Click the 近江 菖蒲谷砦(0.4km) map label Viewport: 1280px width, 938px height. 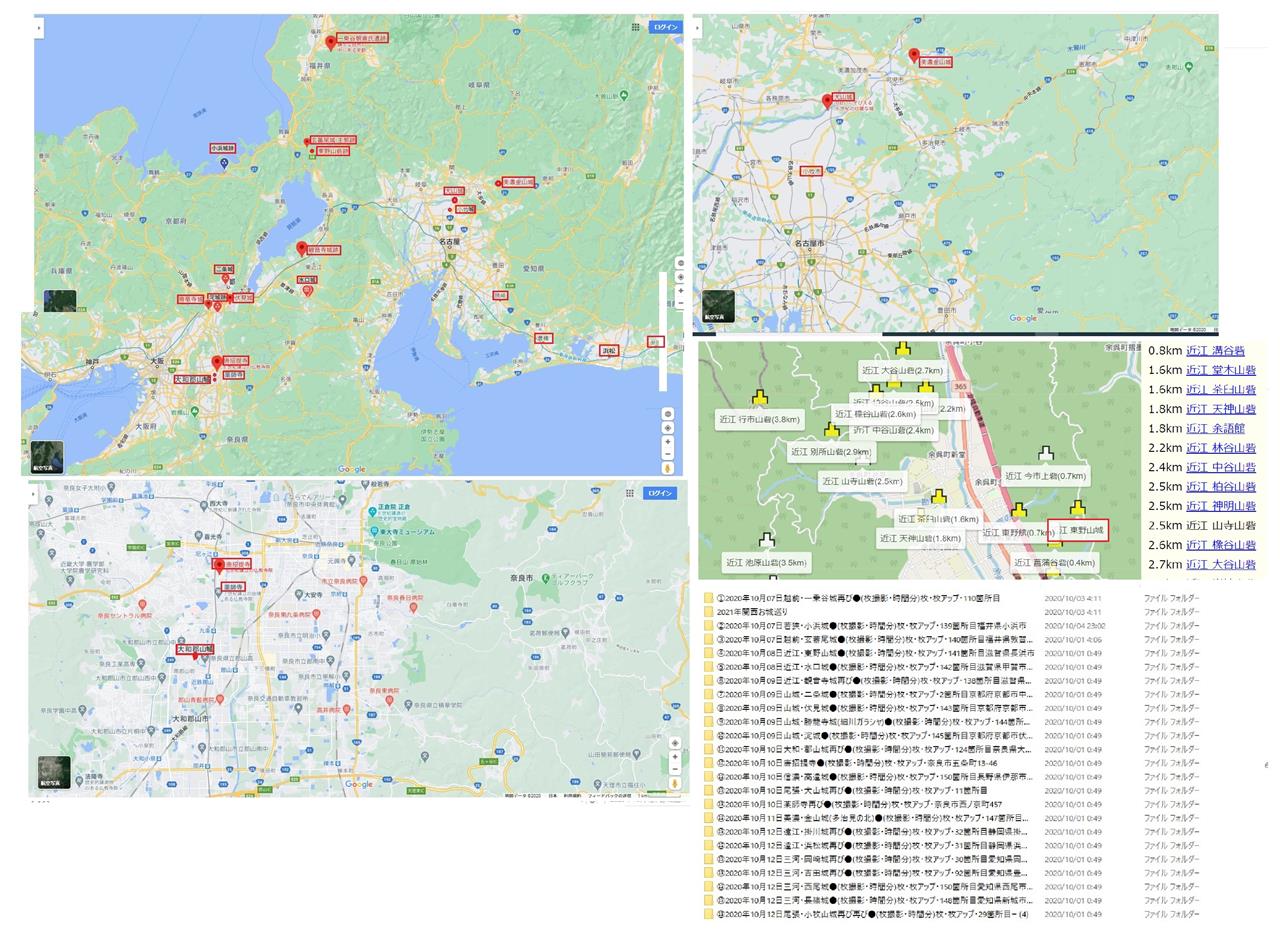pos(1054,562)
